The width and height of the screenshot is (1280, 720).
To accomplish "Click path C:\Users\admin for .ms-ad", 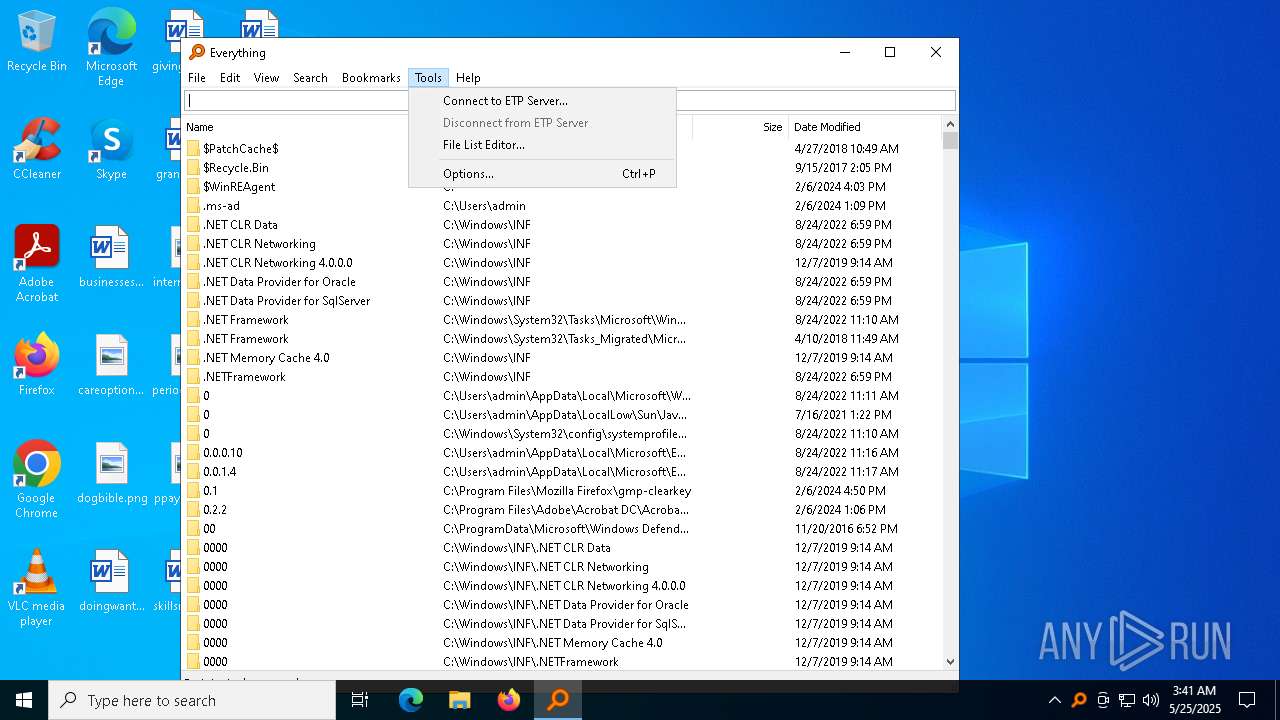I will [x=484, y=206].
